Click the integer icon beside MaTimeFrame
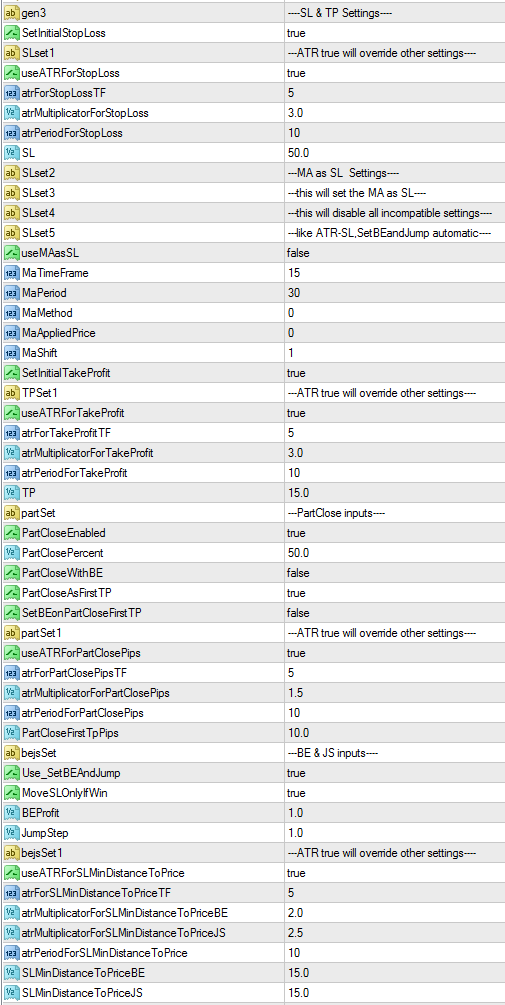The image size is (505, 1005). pyautogui.click(x=12, y=273)
